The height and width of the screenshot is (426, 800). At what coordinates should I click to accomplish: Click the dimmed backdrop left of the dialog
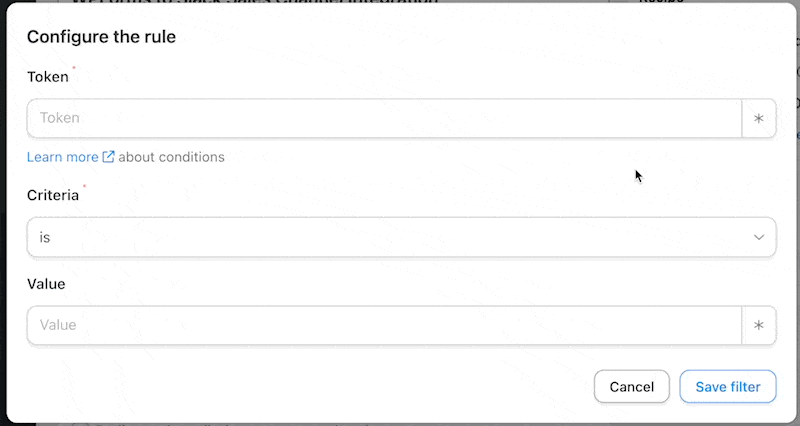[x=3, y=306]
